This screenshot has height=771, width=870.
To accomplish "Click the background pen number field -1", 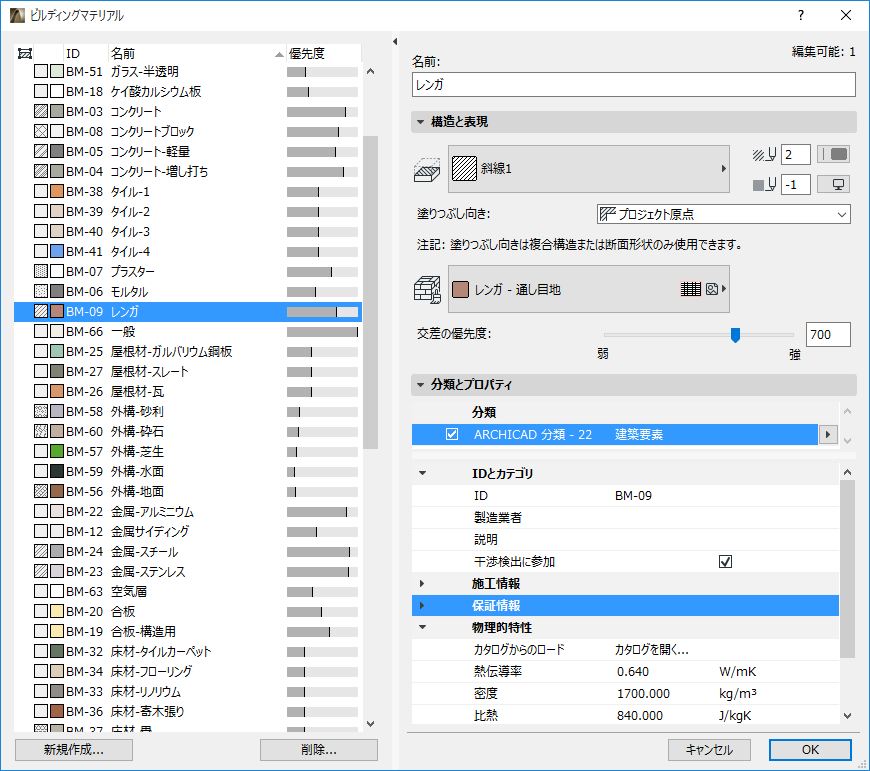I will coord(795,185).
